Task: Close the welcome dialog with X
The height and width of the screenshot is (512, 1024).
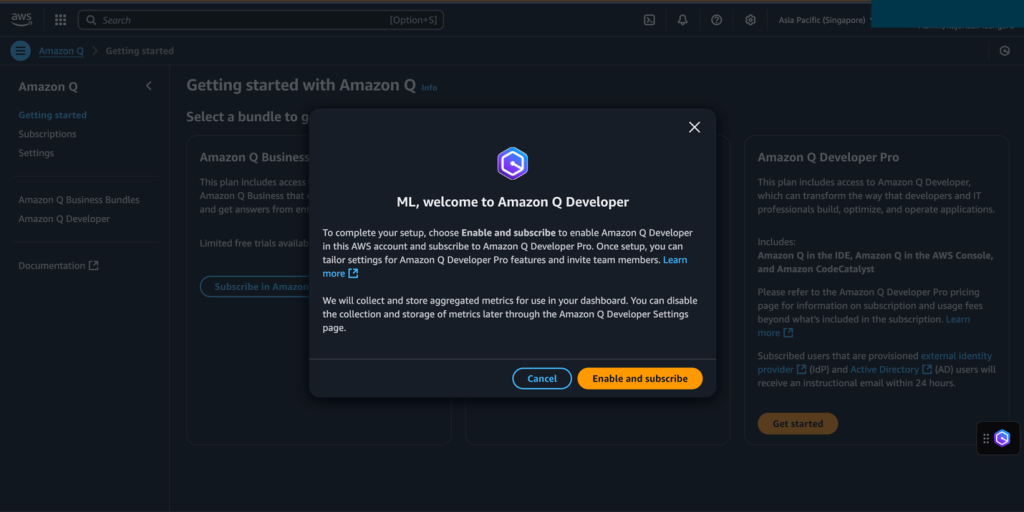Action: click(x=694, y=127)
